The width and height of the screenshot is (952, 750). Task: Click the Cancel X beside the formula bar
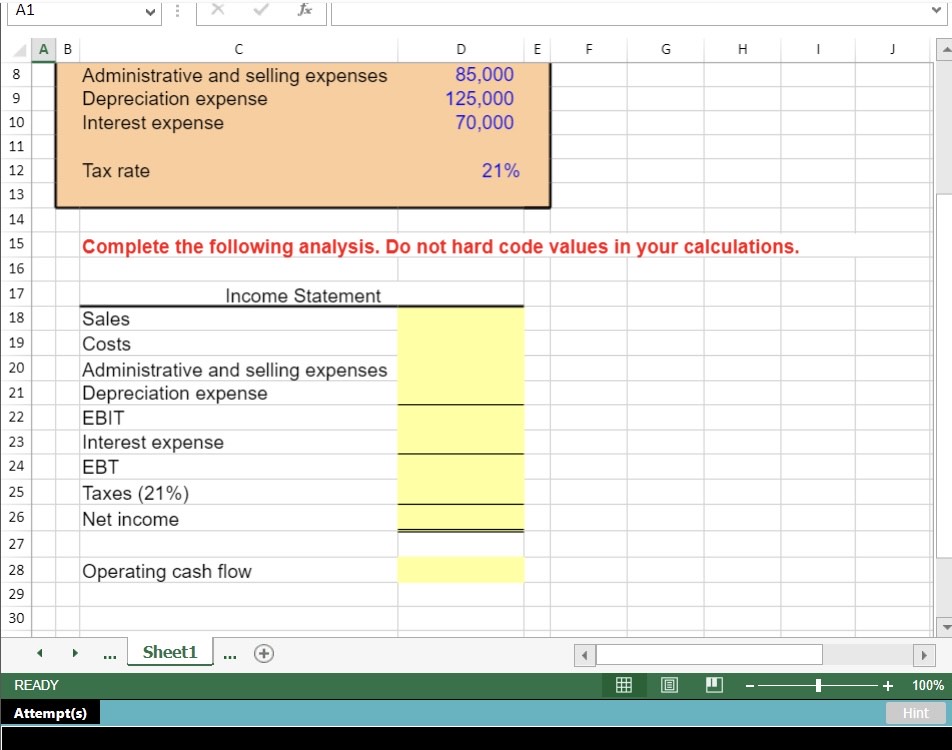[216, 11]
